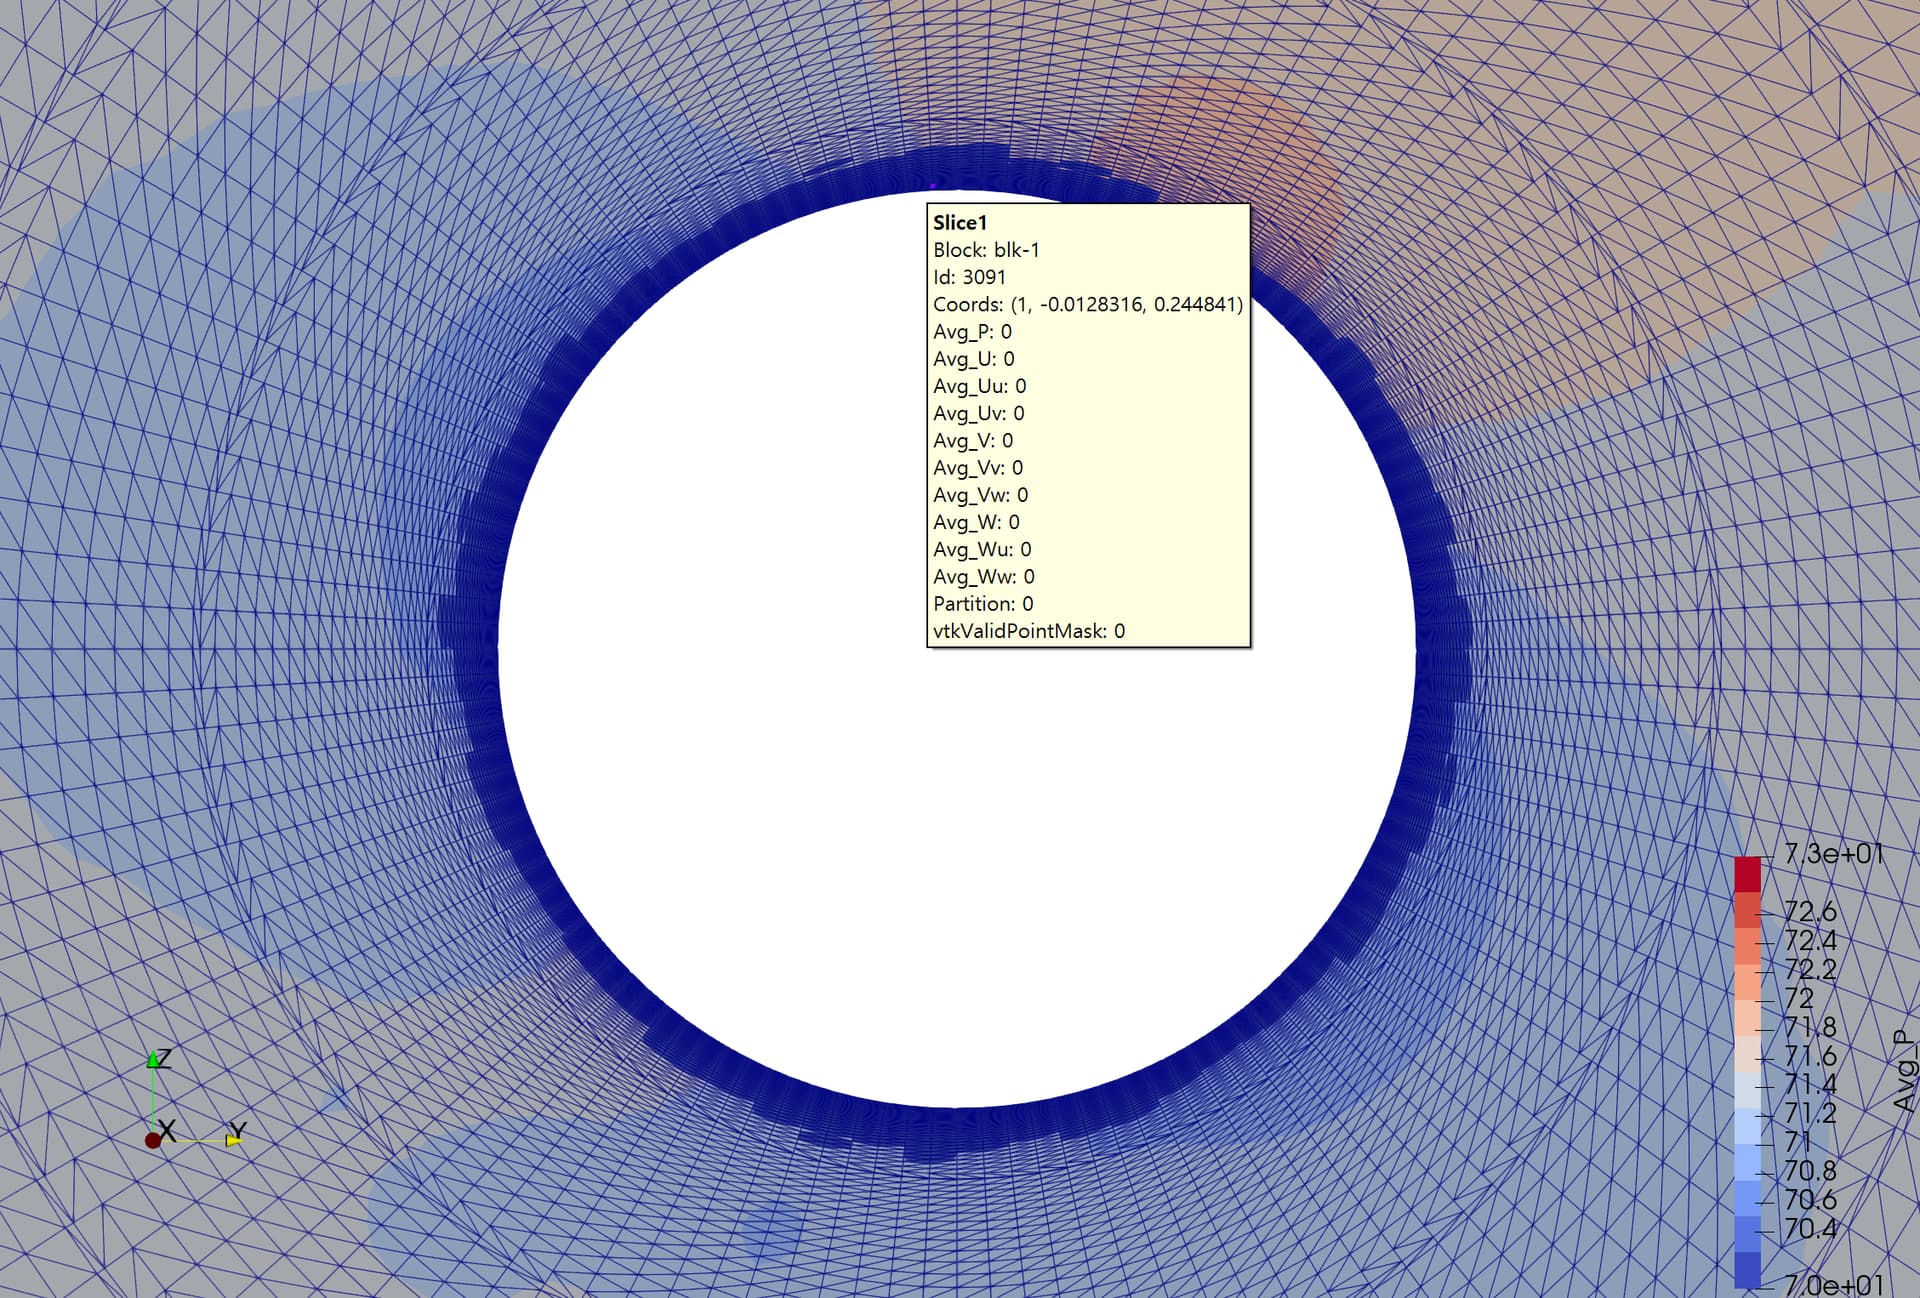Click the 72.6 legend tick label
1920x1298 pixels.
pyautogui.click(x=1810, y=911)
